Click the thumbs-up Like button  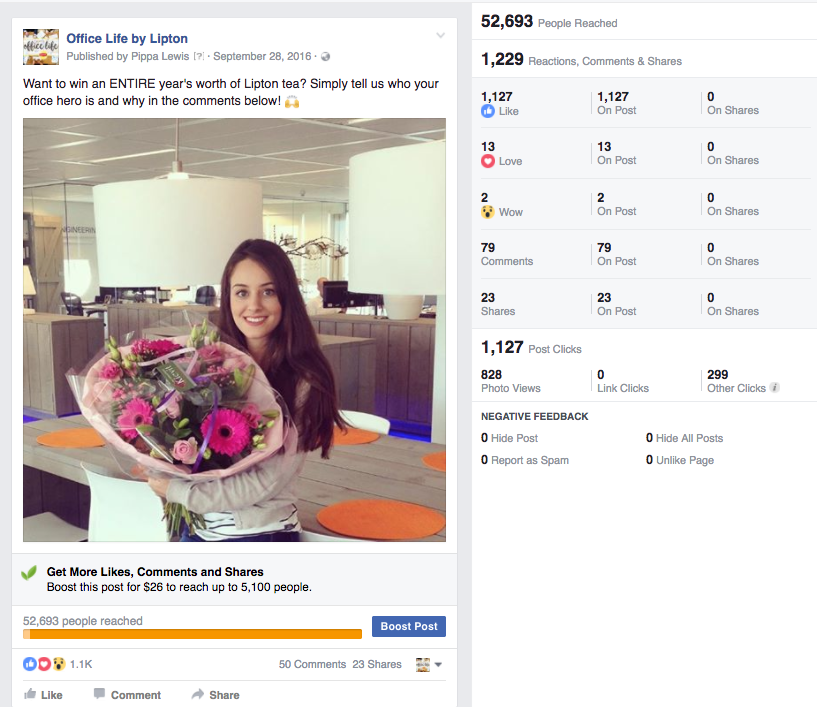coord(43,694)
